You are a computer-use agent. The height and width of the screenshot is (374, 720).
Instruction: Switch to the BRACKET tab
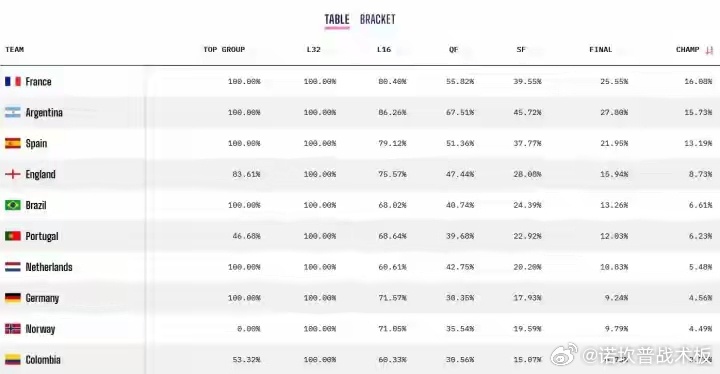377,19
